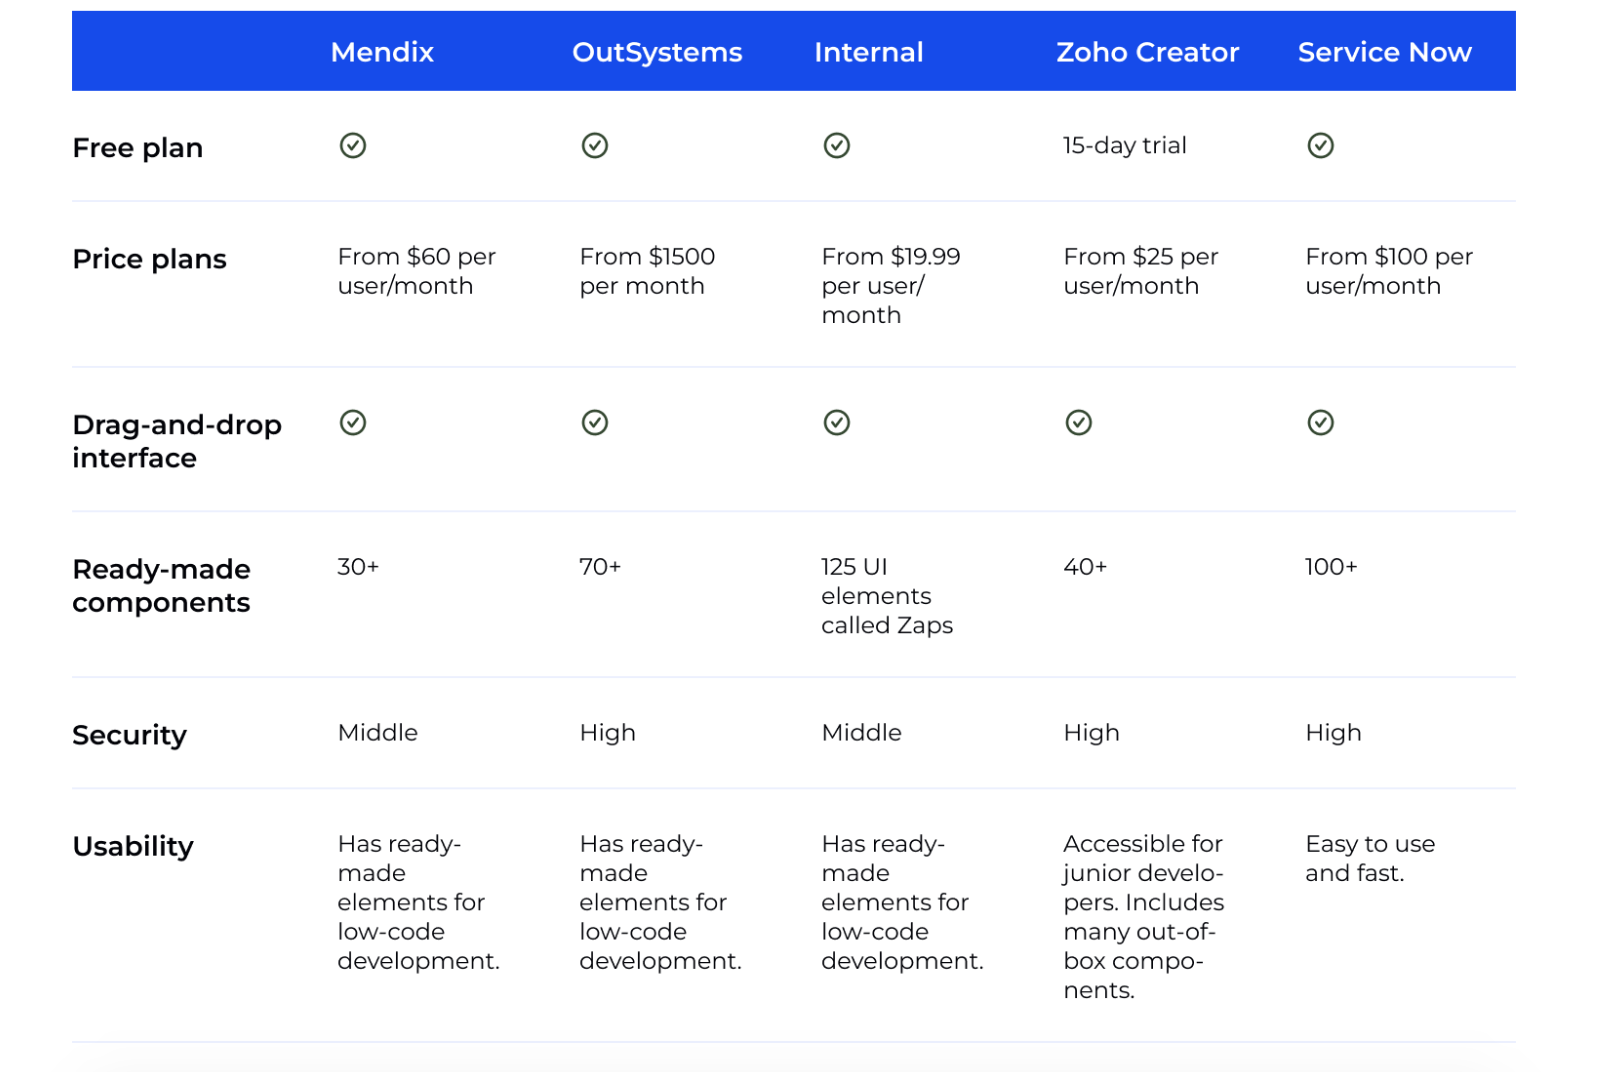Click the Internal column header

868,52
